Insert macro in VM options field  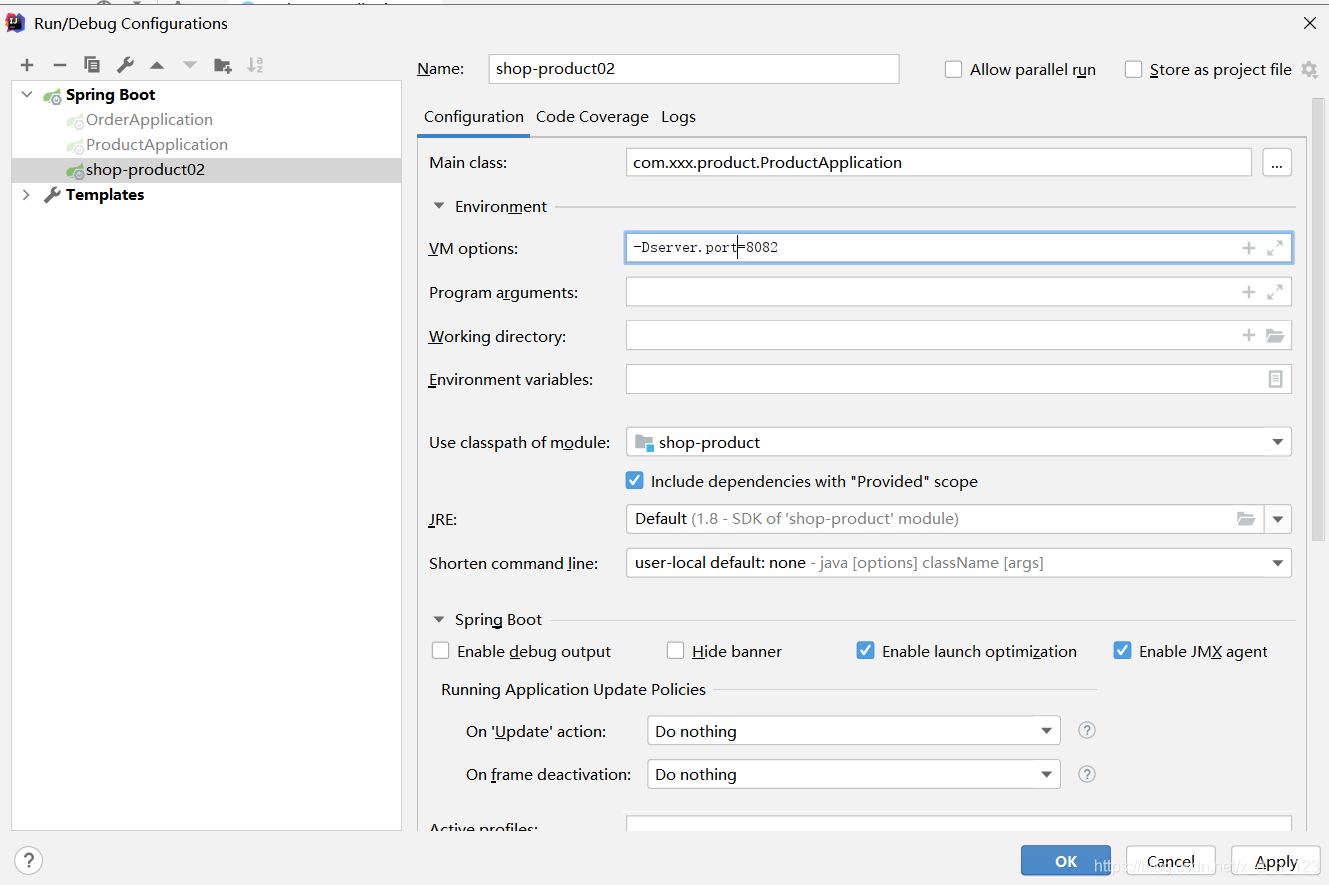[x=1249, y=248]
